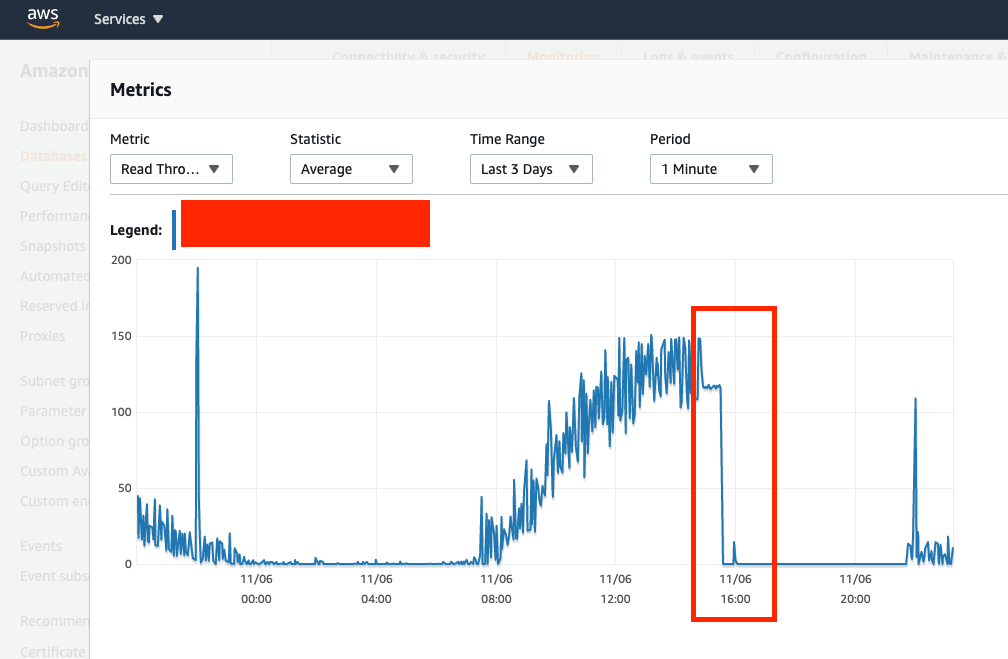Click the Metrics dialog heading

coord(141,90)
